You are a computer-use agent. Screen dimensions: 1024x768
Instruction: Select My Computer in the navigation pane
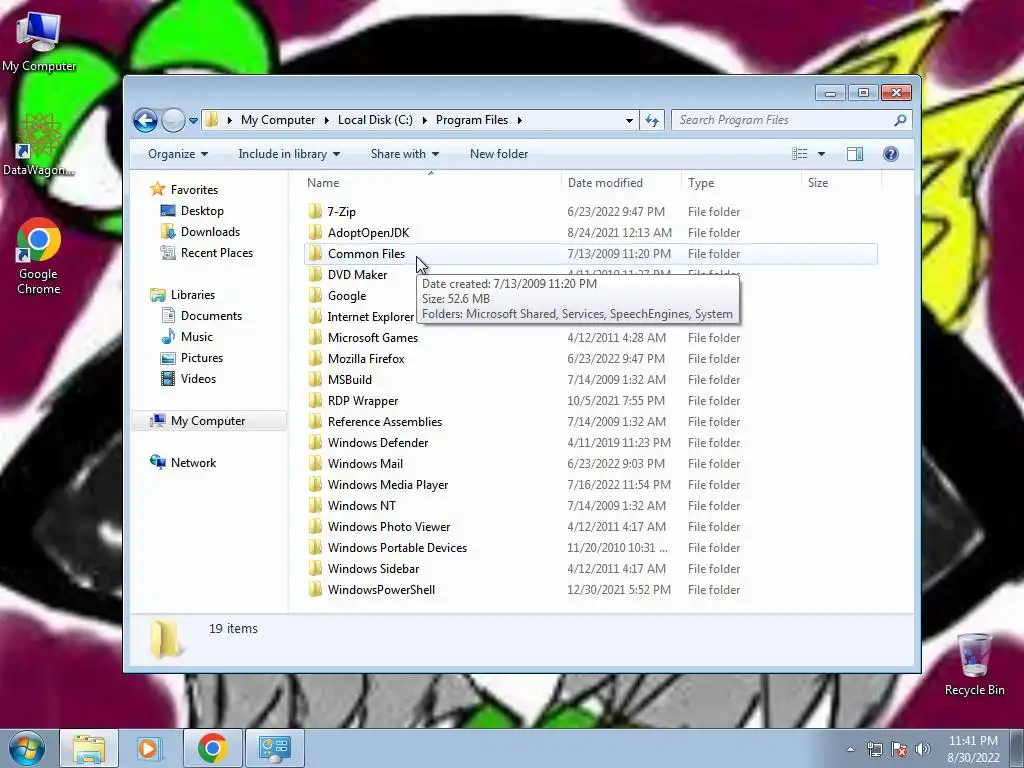coord(208,421)
